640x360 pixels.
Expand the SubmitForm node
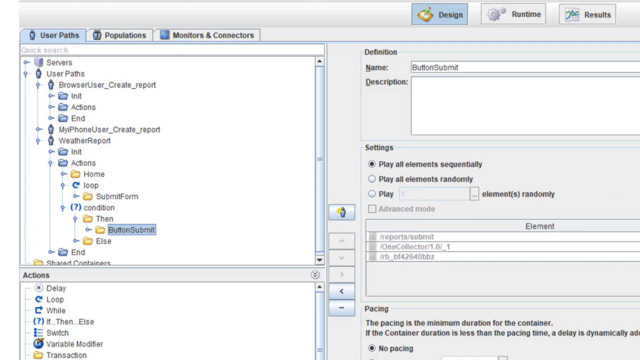pyautogui.click(x=76, y=196)
